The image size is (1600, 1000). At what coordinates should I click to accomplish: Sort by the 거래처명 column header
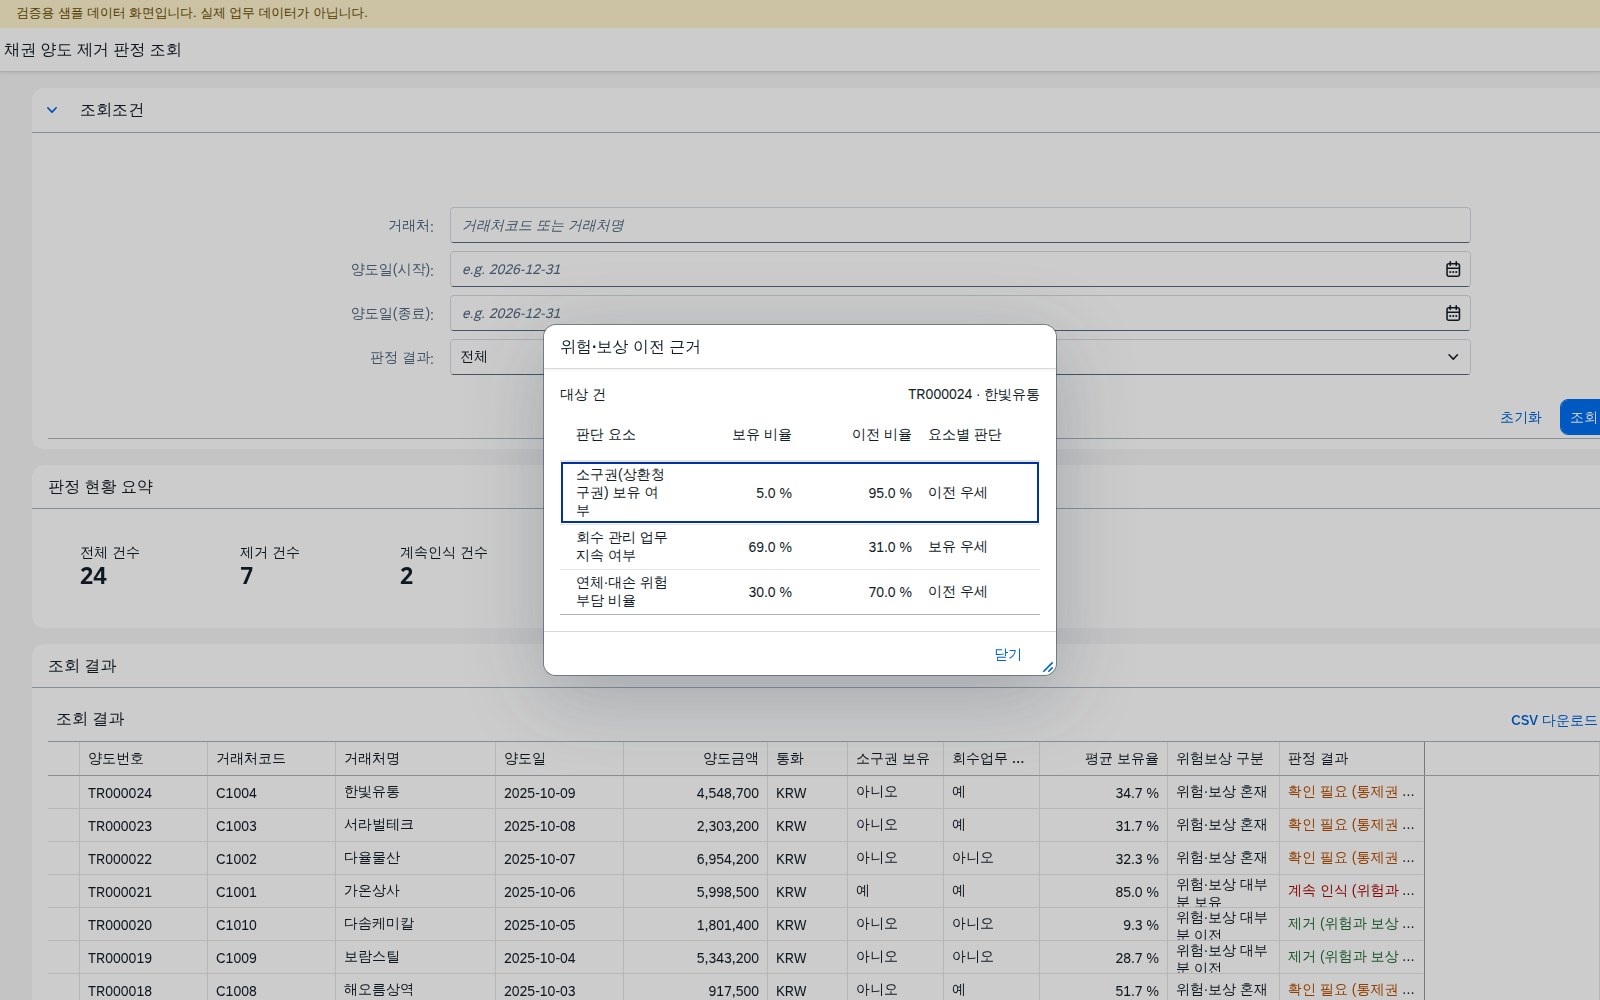[x=415, y=759]
